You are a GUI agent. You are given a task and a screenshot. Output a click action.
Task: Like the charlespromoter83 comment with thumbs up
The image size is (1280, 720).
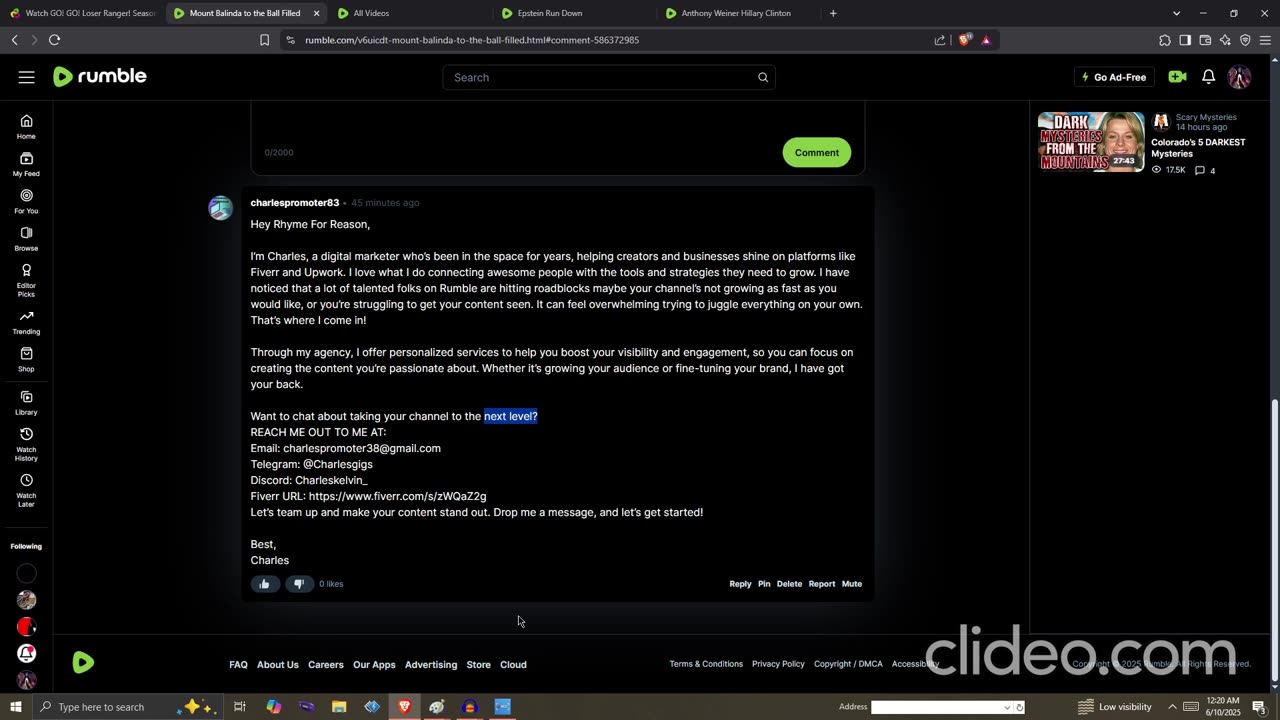pyautogui.click(x=265, y=584)
